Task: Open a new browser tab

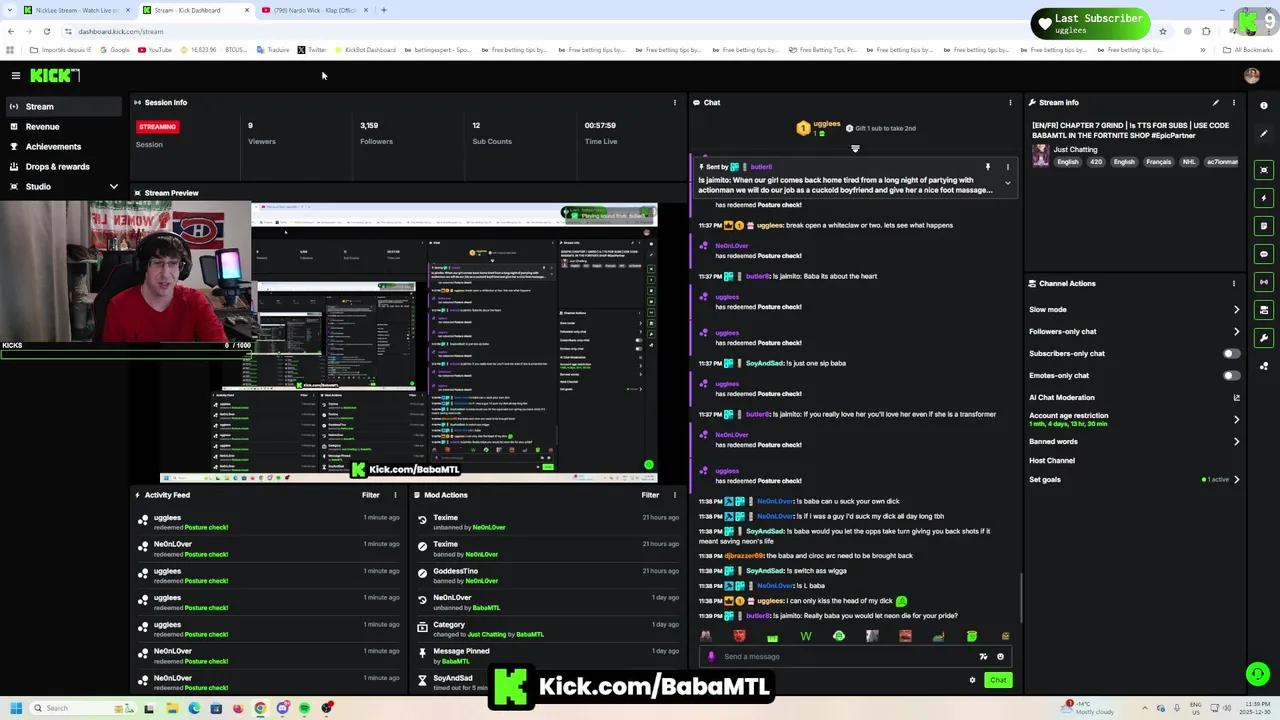Action: (383, 10)
